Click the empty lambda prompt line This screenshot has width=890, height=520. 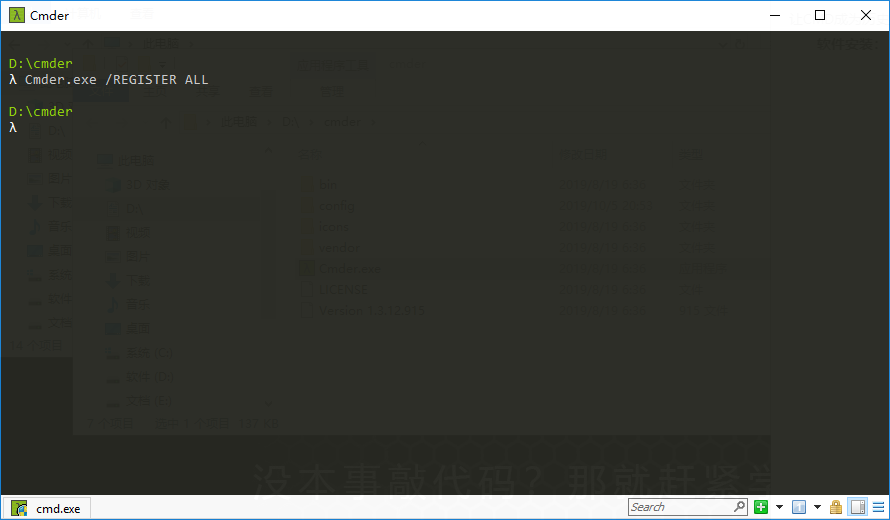(13, 128)
